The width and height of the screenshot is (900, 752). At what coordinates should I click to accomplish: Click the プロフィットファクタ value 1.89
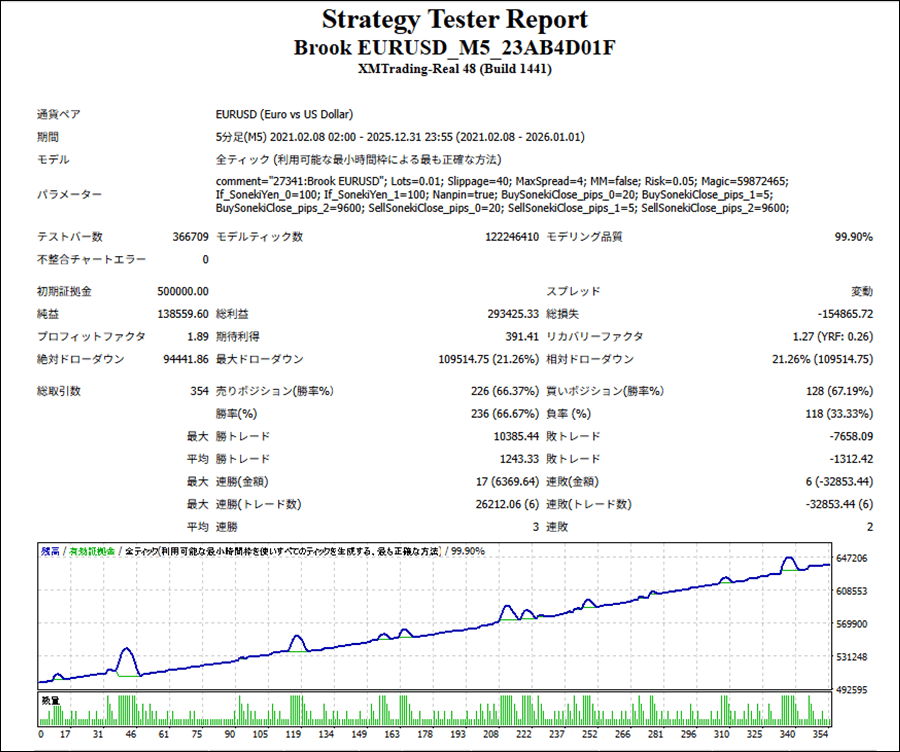[198, 337]
